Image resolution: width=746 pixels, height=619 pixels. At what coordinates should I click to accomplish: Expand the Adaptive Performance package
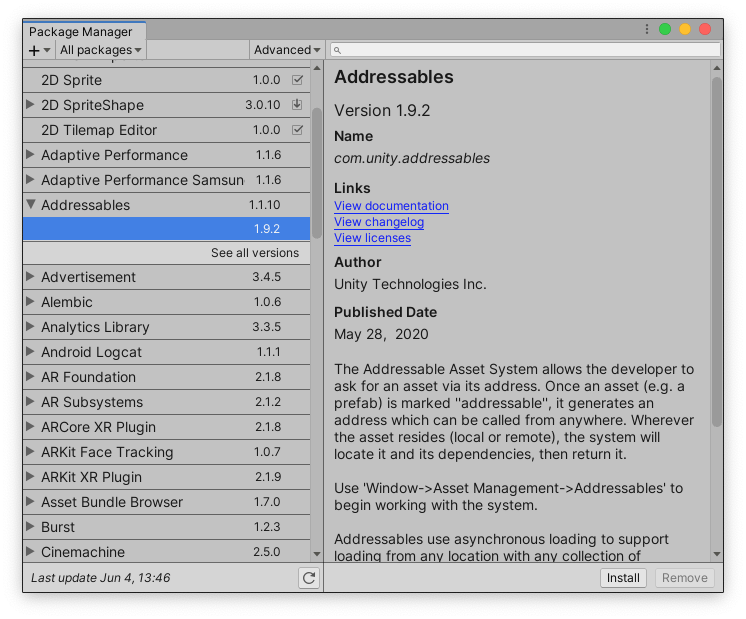(30, 154)
